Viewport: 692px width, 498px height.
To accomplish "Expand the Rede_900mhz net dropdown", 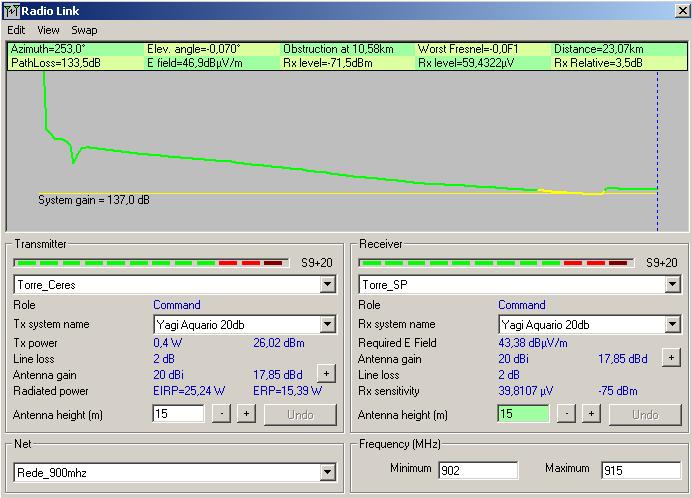I will [x=327, y=473].
